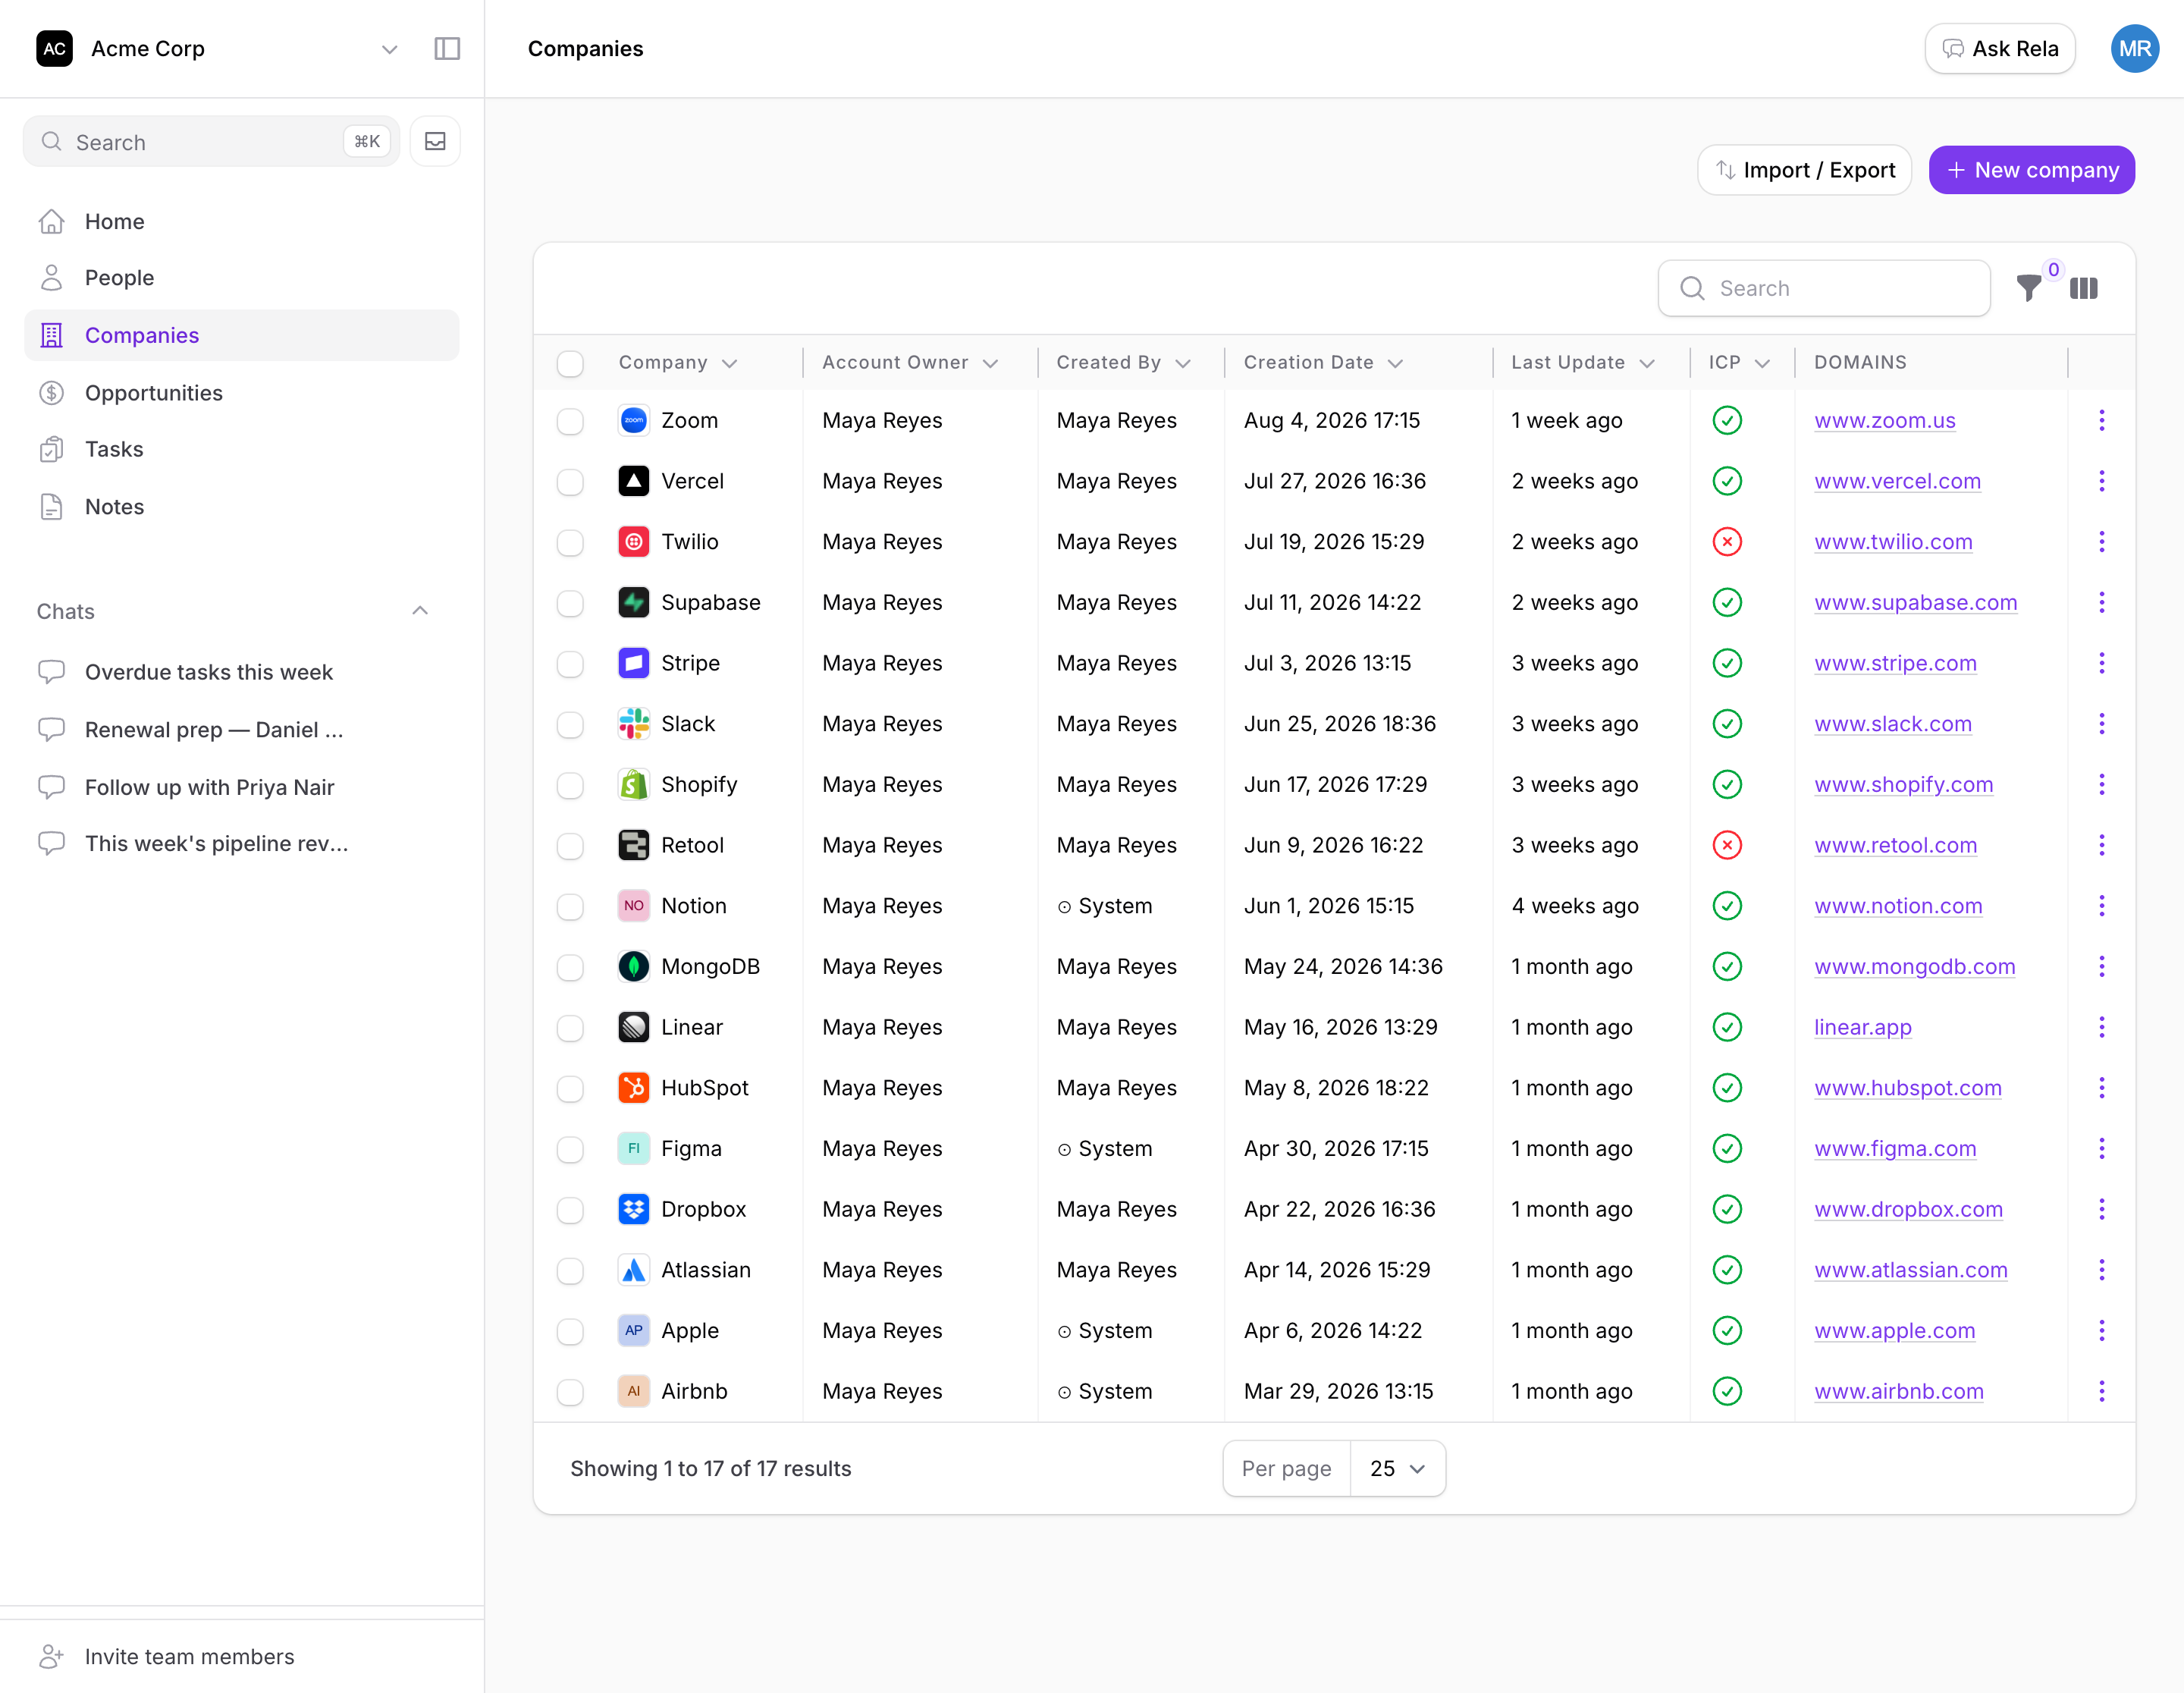Click the Stripe company logo
The height and width of the screenshot is (1693, 2184).
point(634,664)
